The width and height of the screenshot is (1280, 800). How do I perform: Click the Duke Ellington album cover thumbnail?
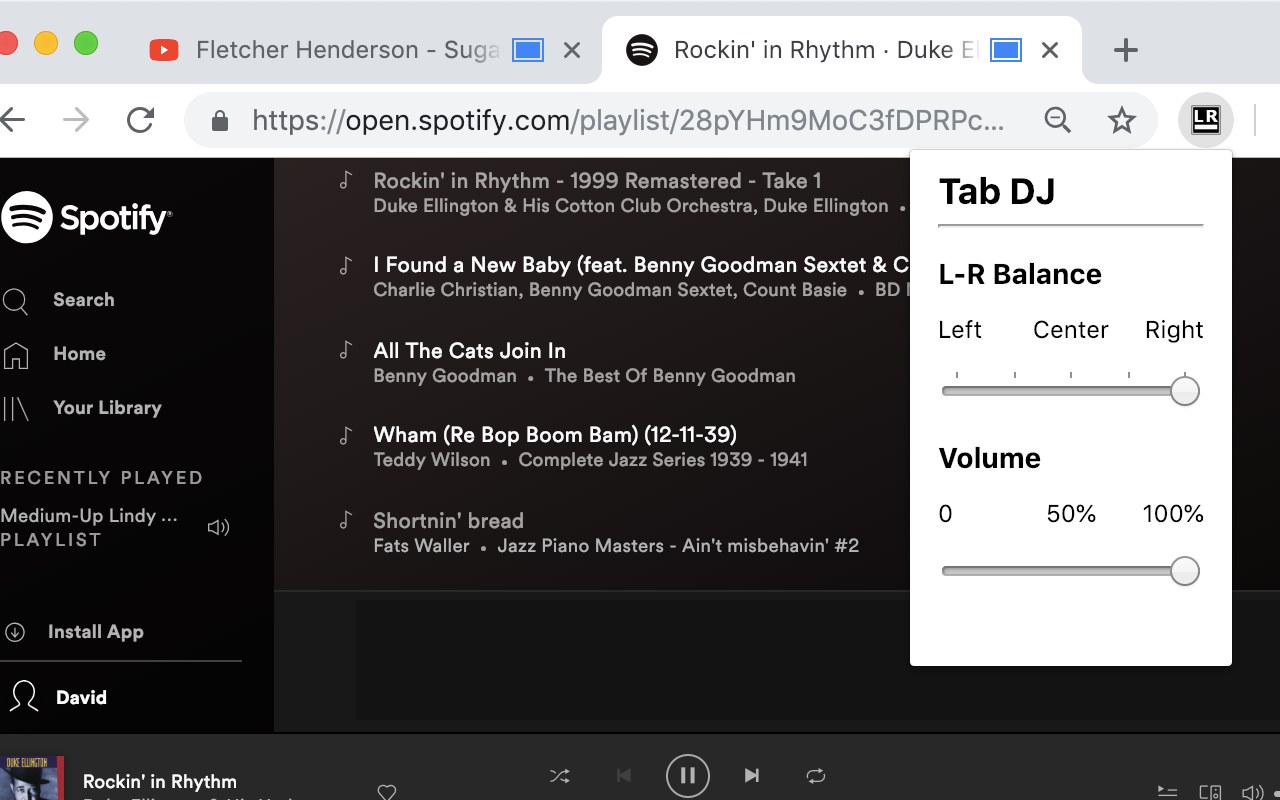click(x=31, y=778)
